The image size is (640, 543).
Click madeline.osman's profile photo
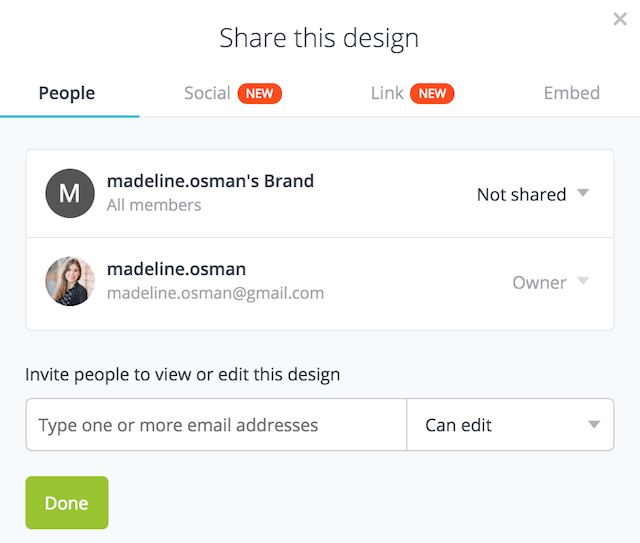tap(70, 282)
